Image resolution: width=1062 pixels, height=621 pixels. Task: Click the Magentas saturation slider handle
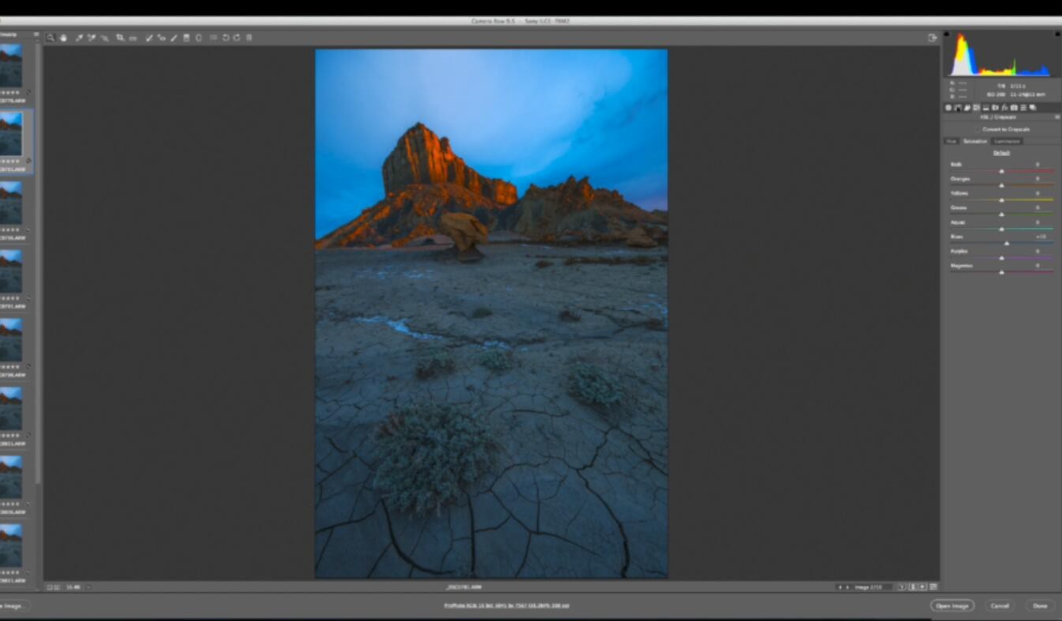tap(1002, 272)
